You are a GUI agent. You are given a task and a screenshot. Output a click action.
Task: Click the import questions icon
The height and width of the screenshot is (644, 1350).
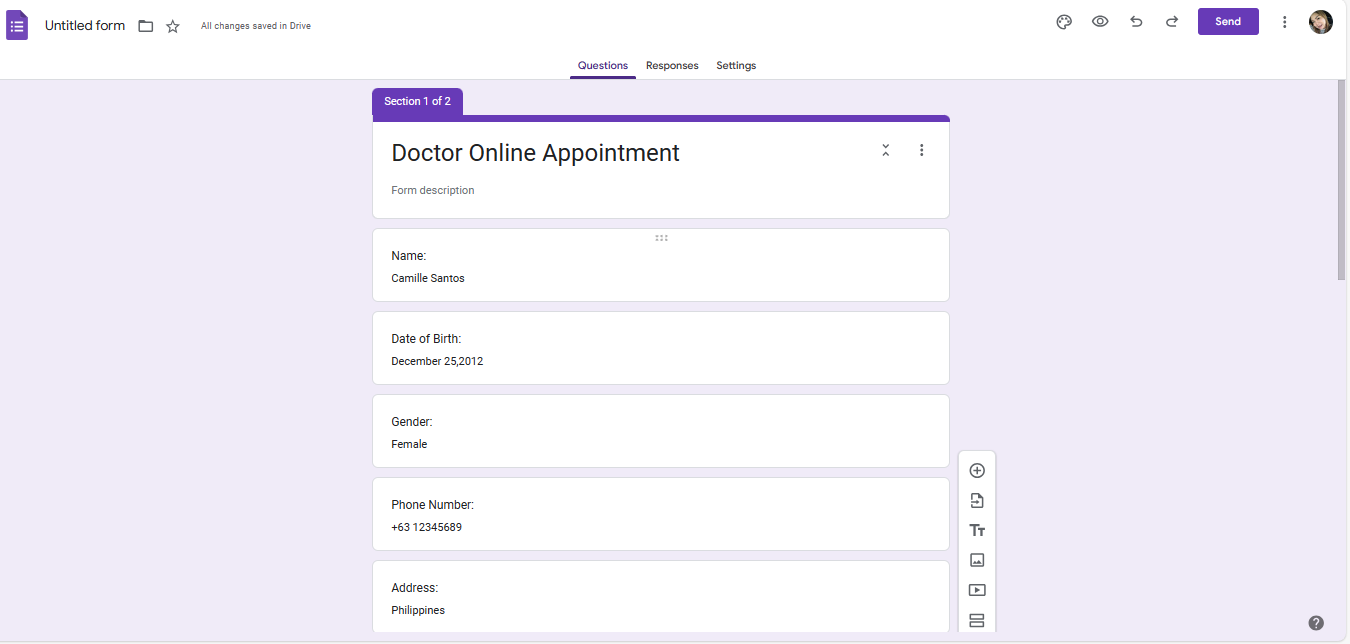tap(977, 501)
